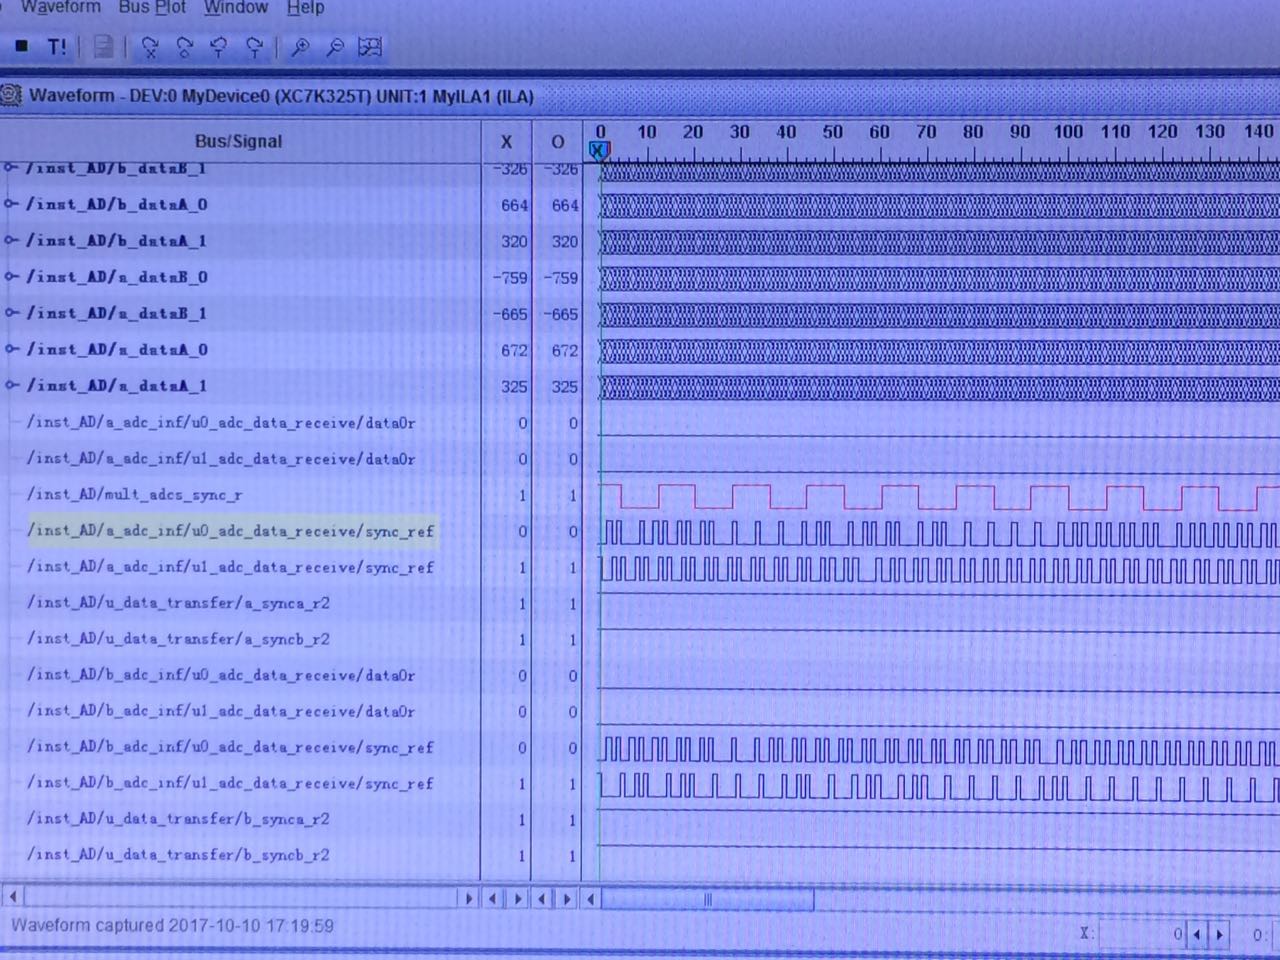The height and width of the screenshot is (960, 1280).
Task: Go to O marker toolbar icon
Action: click(184, 46)
